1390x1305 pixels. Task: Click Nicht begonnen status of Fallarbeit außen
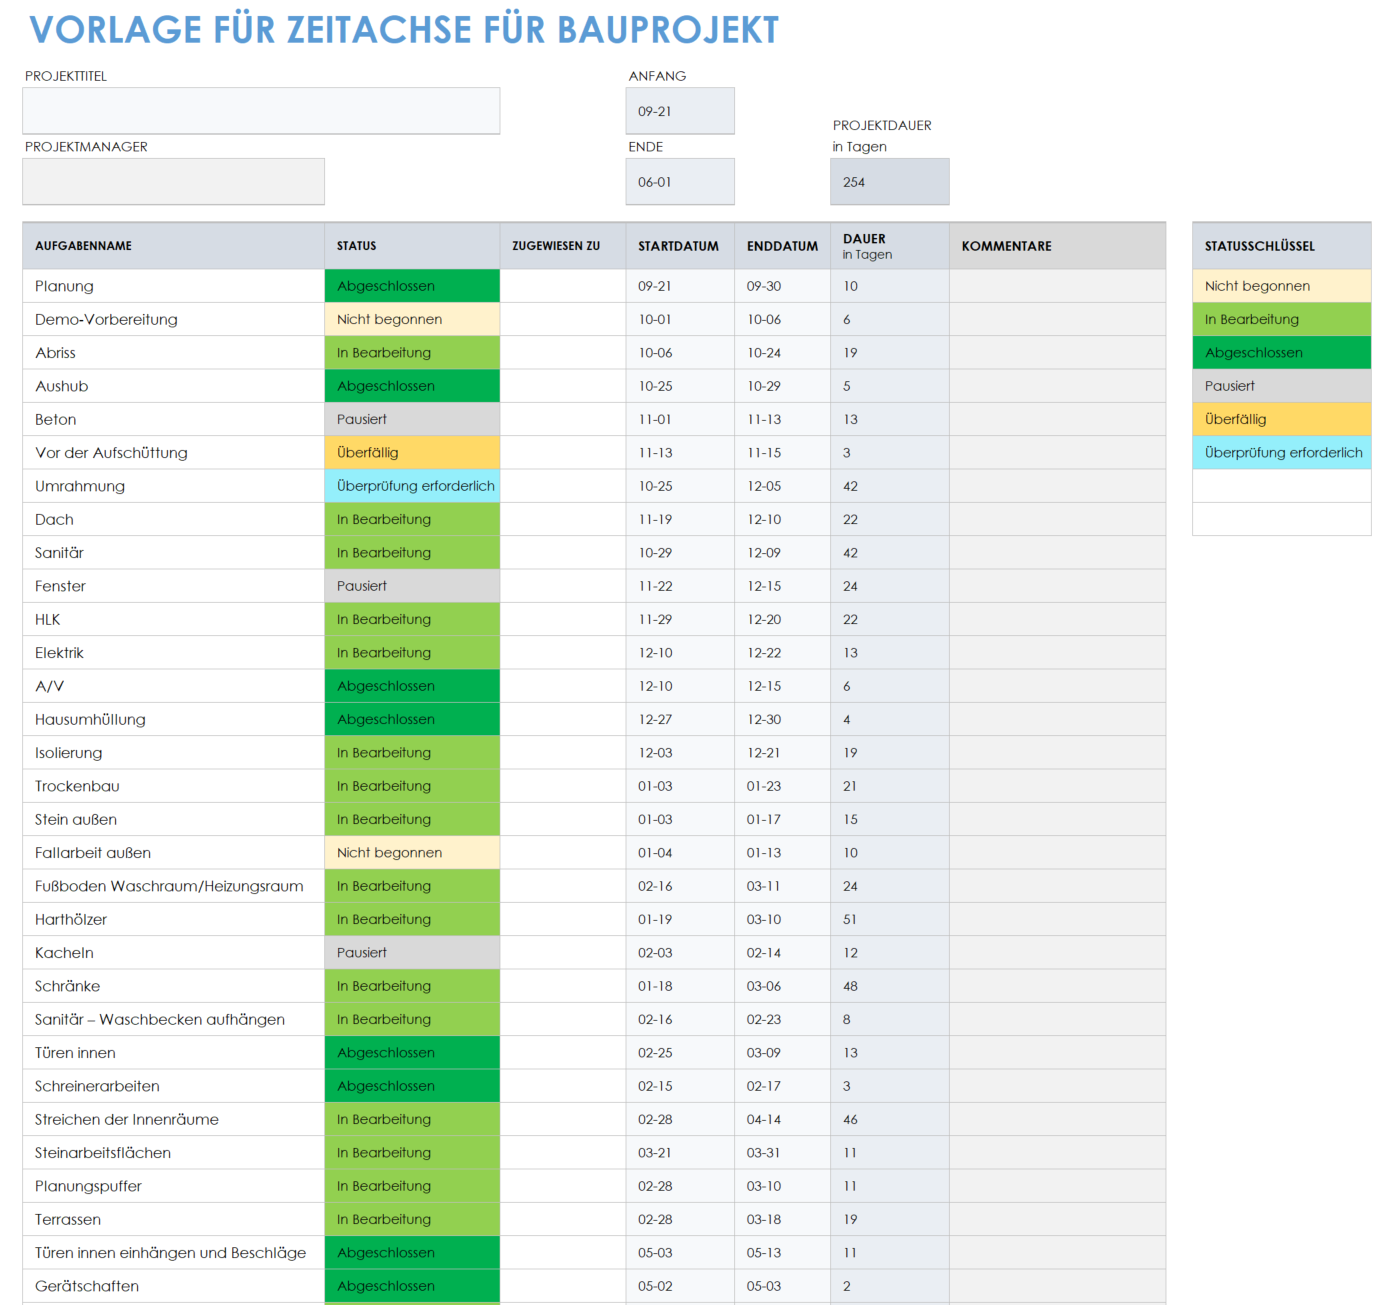[412, 853]
